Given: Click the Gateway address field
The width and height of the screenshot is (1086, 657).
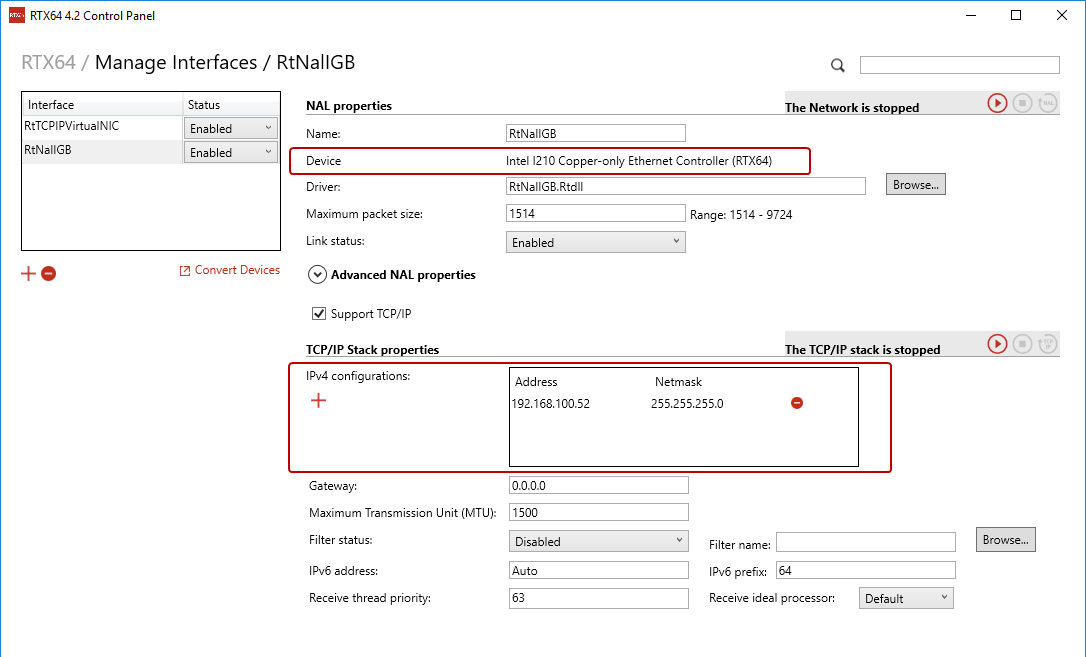Looking at the screenshot, I should pos(598,485).
